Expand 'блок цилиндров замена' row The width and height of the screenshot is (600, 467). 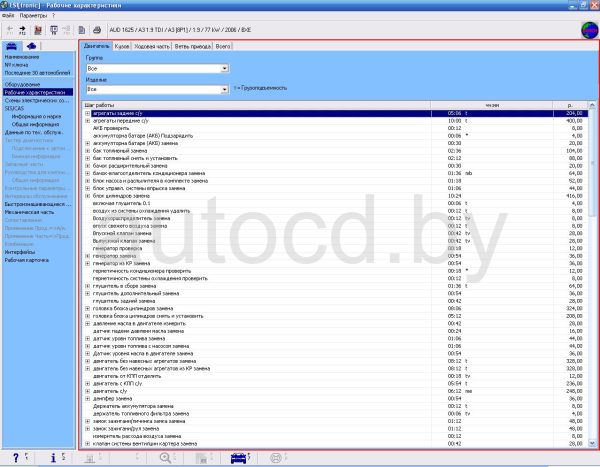point(88,196)
